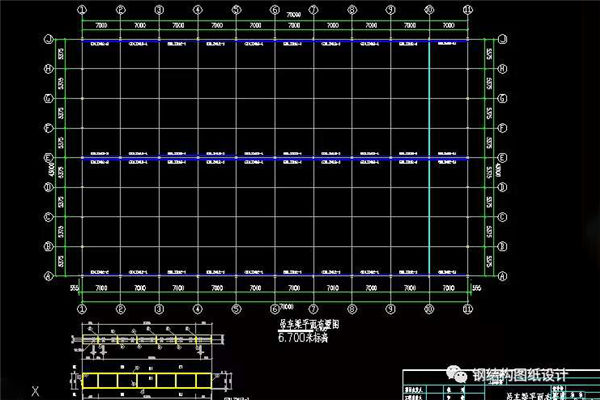This screenshot has height=400, width=600.
Task: Select top-right grid axis bubble 11
Action: (x=468, y=9)
